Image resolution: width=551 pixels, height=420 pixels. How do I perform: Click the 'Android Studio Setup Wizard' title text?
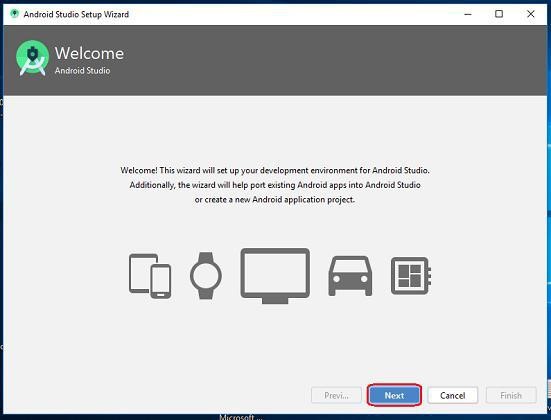tap(76, 14)
